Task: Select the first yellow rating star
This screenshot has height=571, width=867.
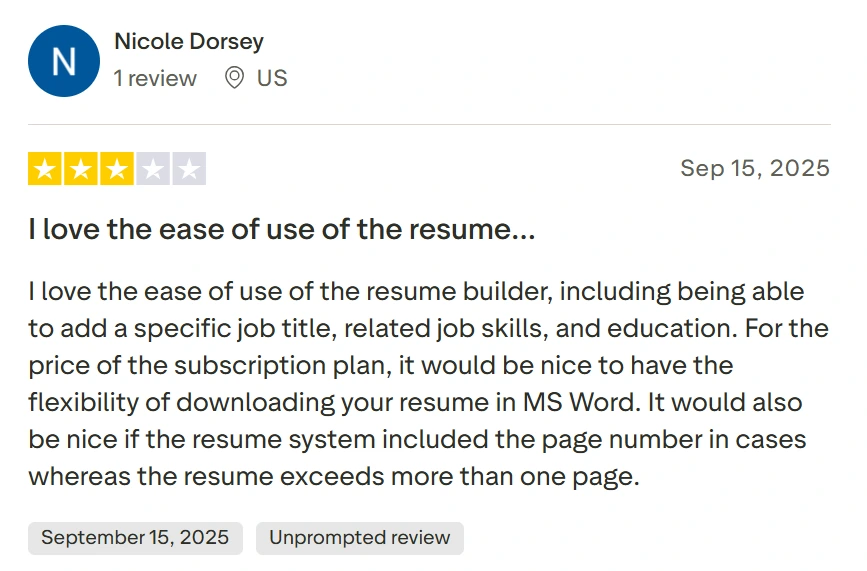Action: pos(44,169)
